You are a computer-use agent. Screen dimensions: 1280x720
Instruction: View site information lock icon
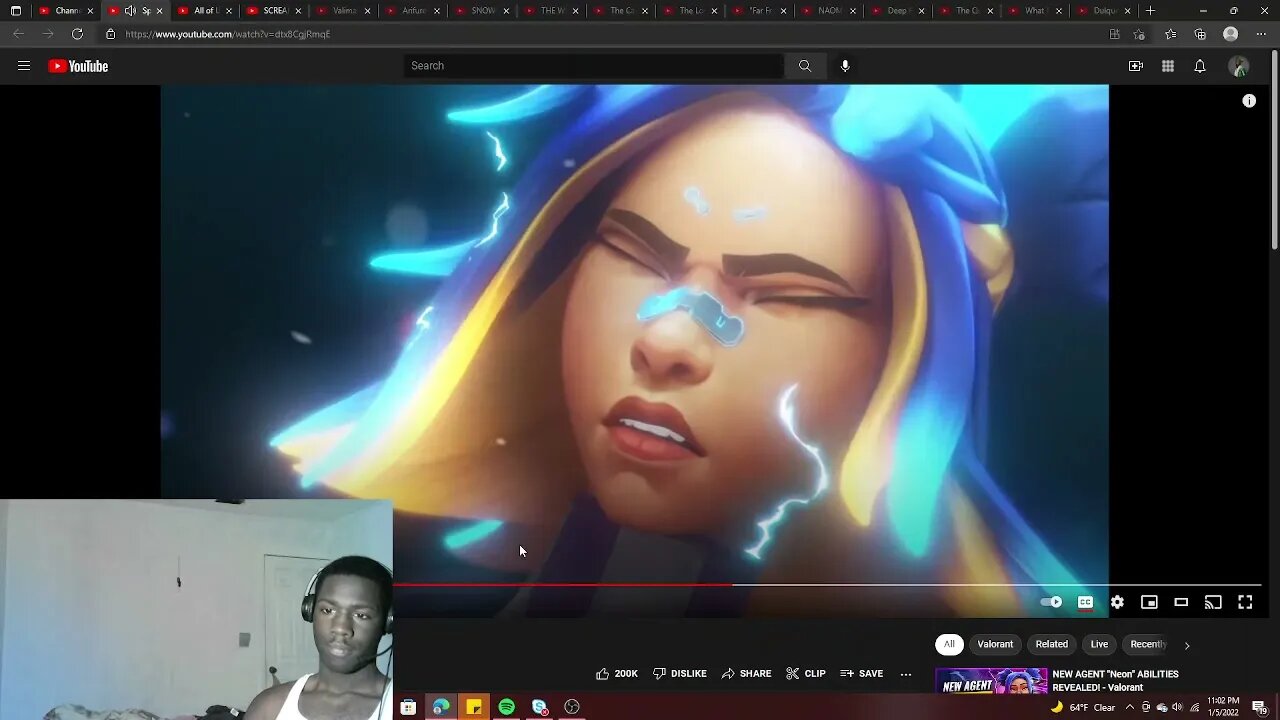[x=111, y=34]
